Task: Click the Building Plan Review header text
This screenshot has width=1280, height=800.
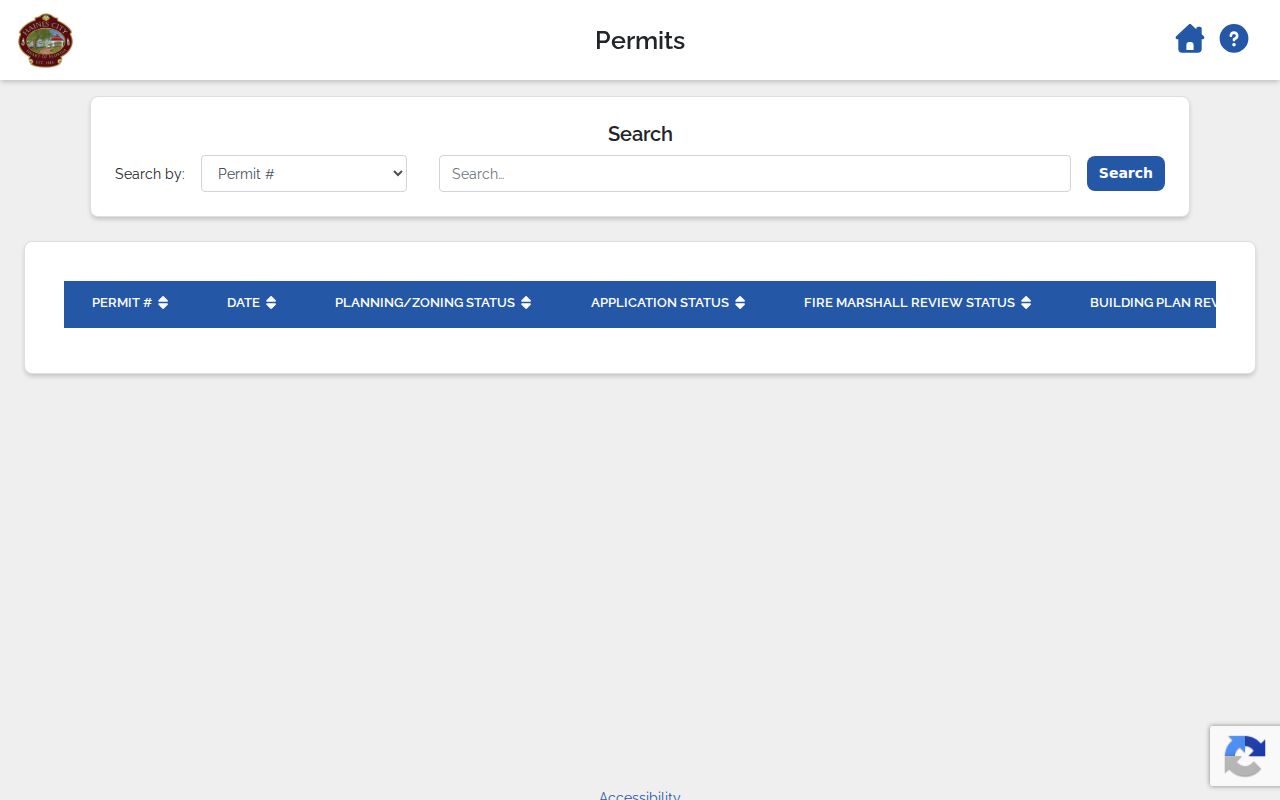Action: 1153,303
